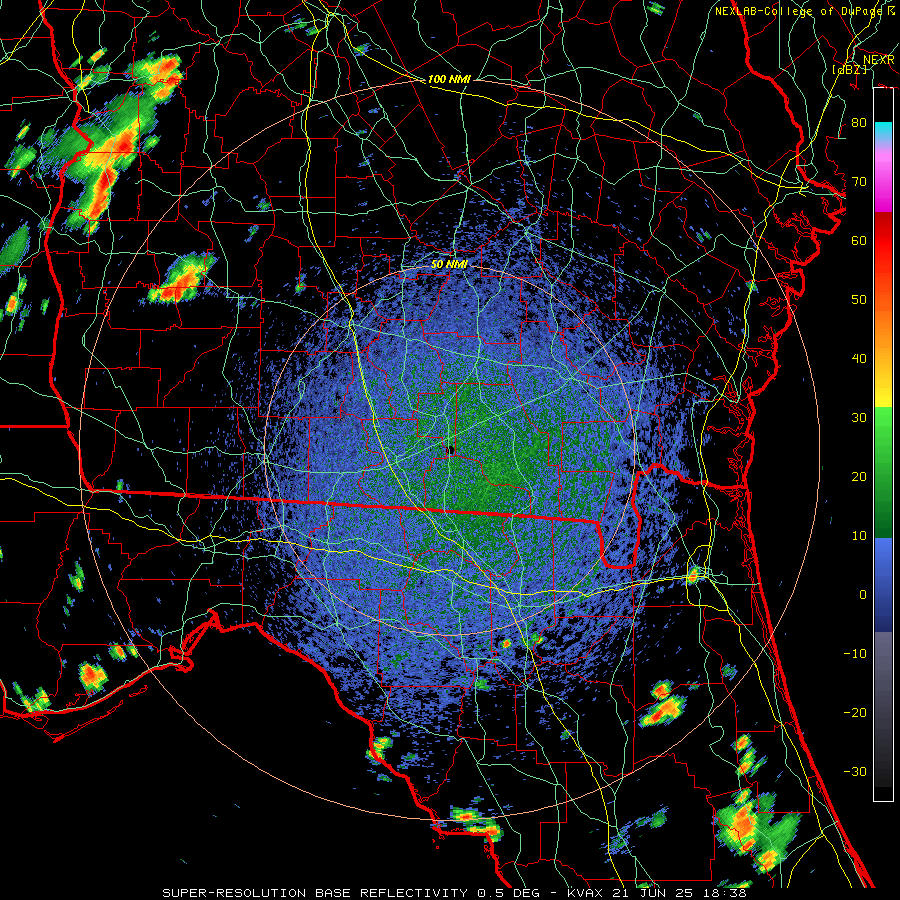Click the NEXR label above the color scale
This screenshot has height=900, width=900.
pyautogui.click(x=879, y=60)
